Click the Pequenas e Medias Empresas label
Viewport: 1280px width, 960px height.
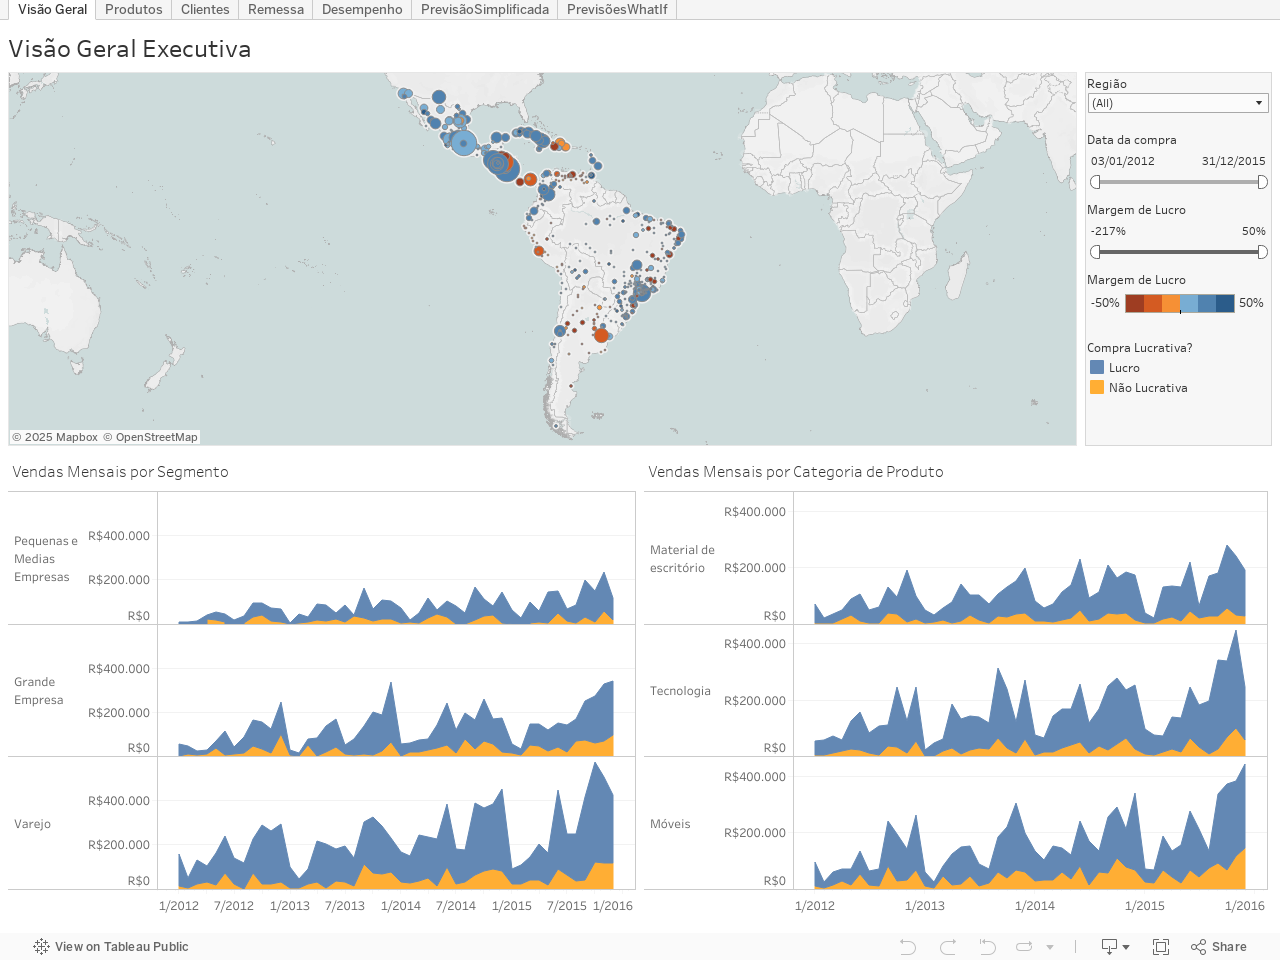(46, 559)
